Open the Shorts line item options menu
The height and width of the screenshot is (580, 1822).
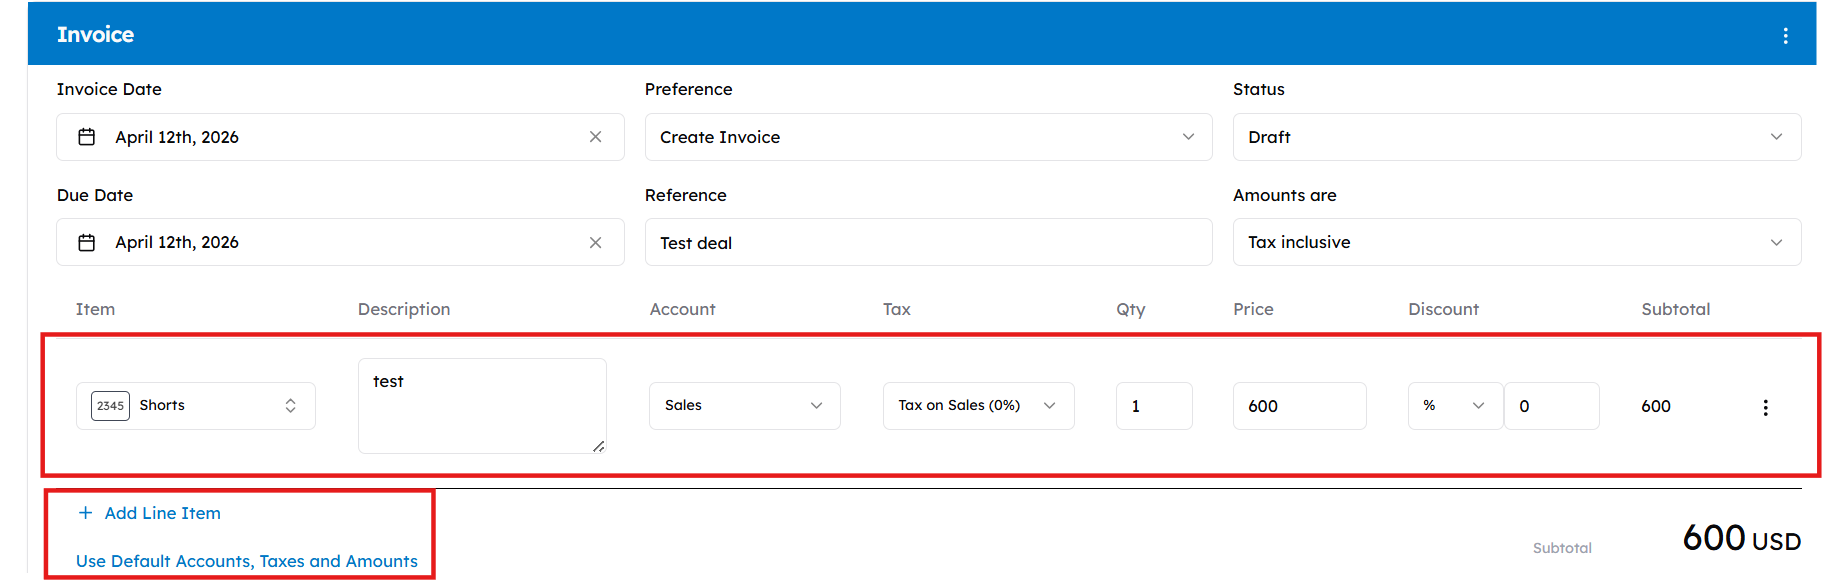pyautogui.click(x=1765, y=407)
